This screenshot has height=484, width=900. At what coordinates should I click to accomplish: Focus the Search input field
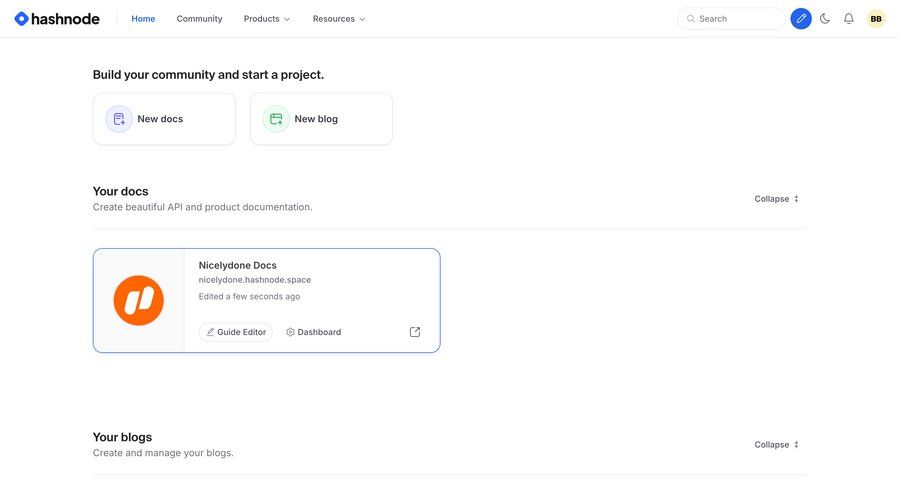(731, 19)
